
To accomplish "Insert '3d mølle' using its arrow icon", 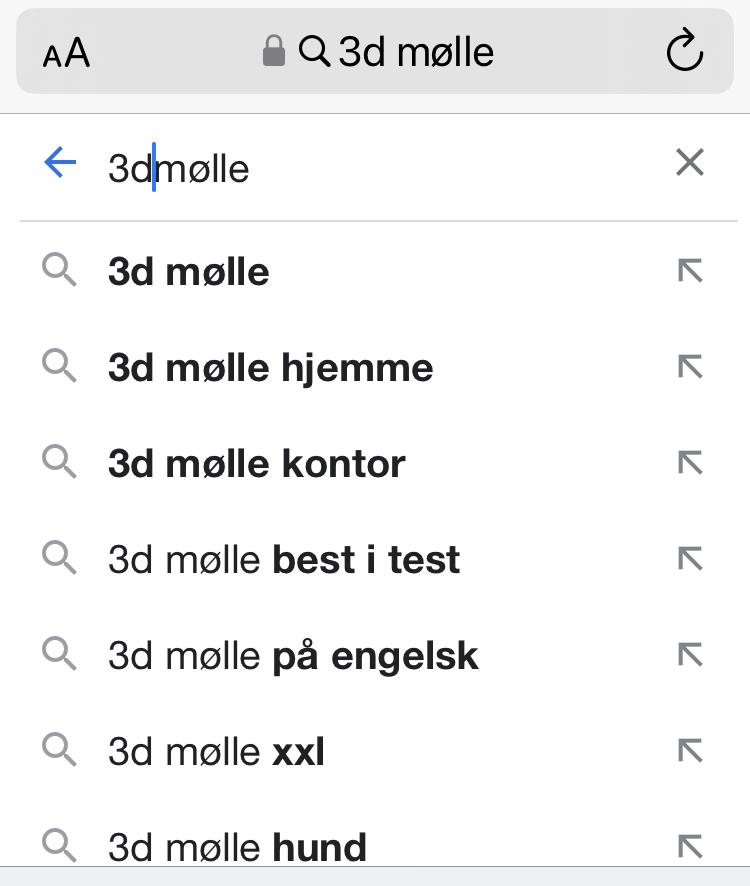I will 690,271.
